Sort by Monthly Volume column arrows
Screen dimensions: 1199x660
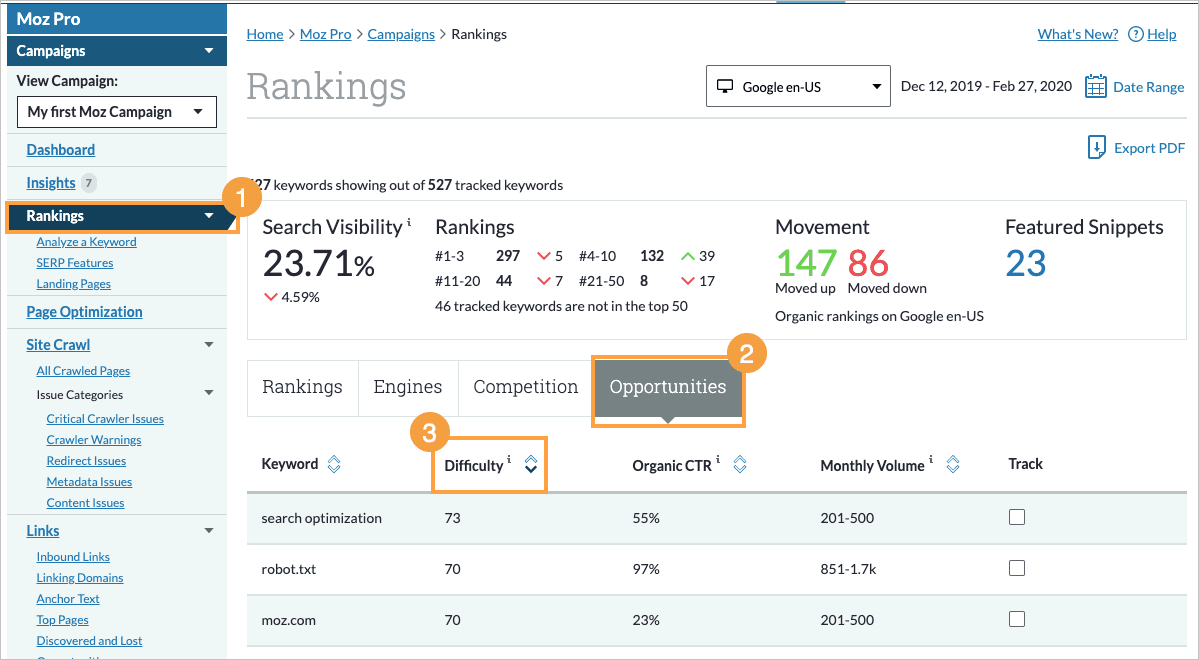click(x=953, y=464)
